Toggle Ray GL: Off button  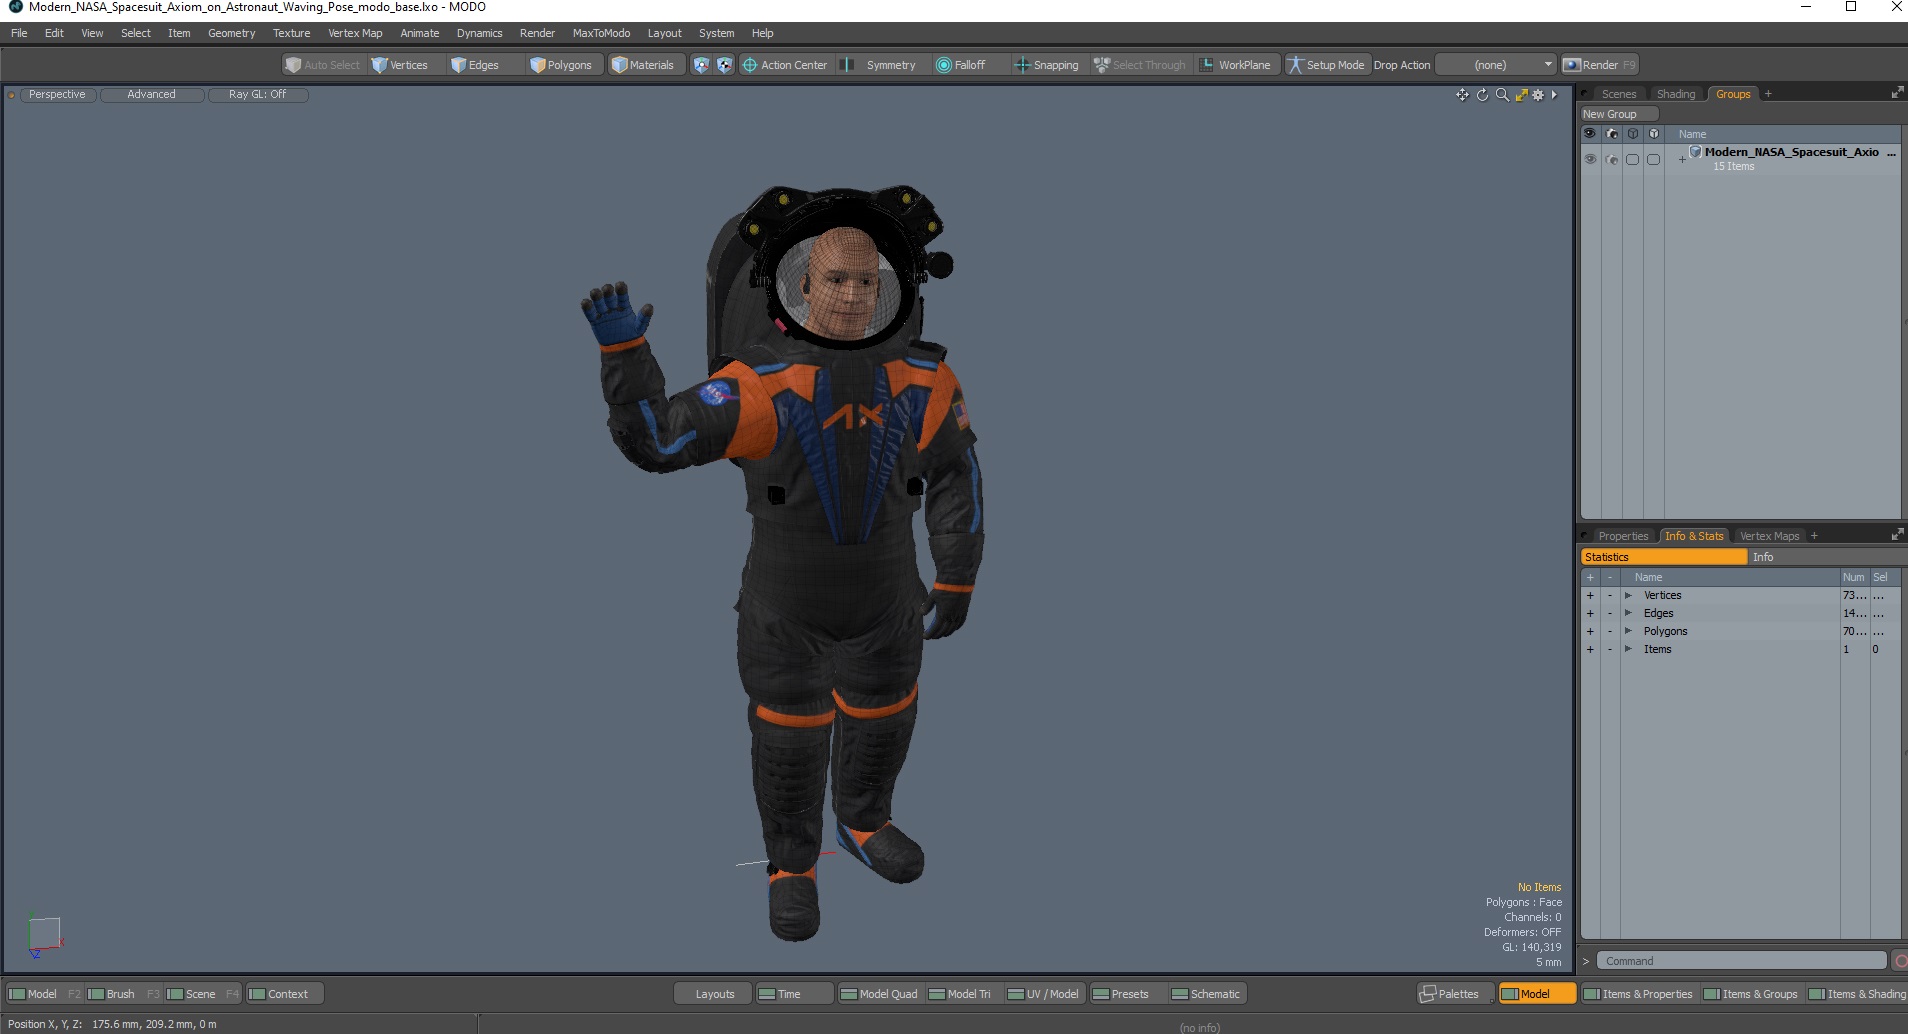point(257,94)
